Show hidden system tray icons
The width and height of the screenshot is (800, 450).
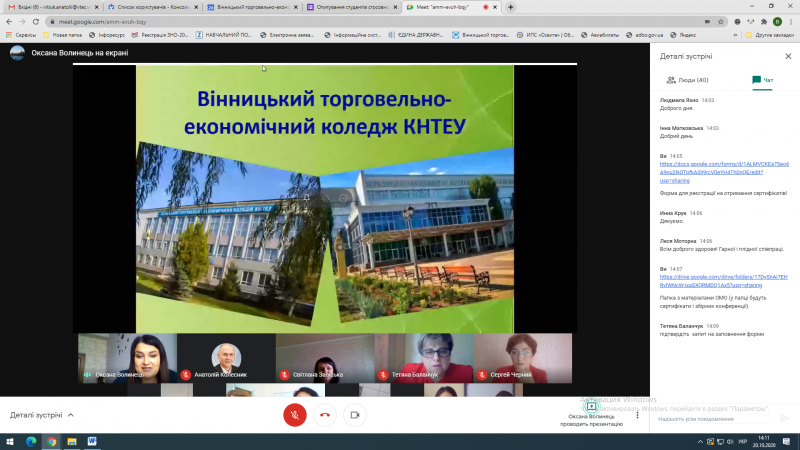pos(700,441)
